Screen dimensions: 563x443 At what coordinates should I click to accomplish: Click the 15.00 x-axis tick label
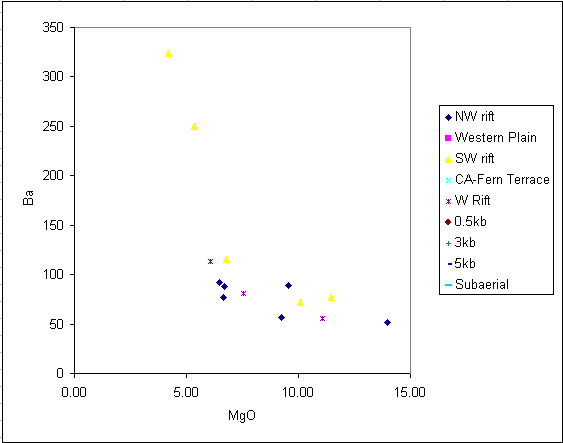click(x=410, y=392)
